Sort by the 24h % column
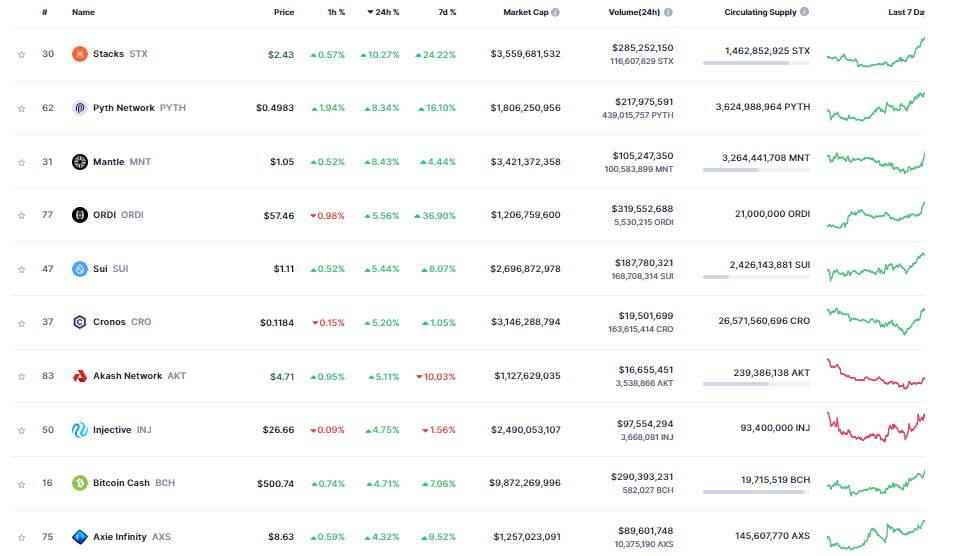 click(384, 12)
